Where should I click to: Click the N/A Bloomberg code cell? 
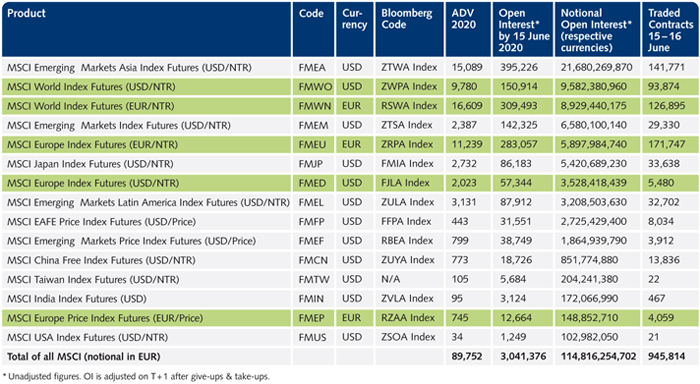pos(391,280)
